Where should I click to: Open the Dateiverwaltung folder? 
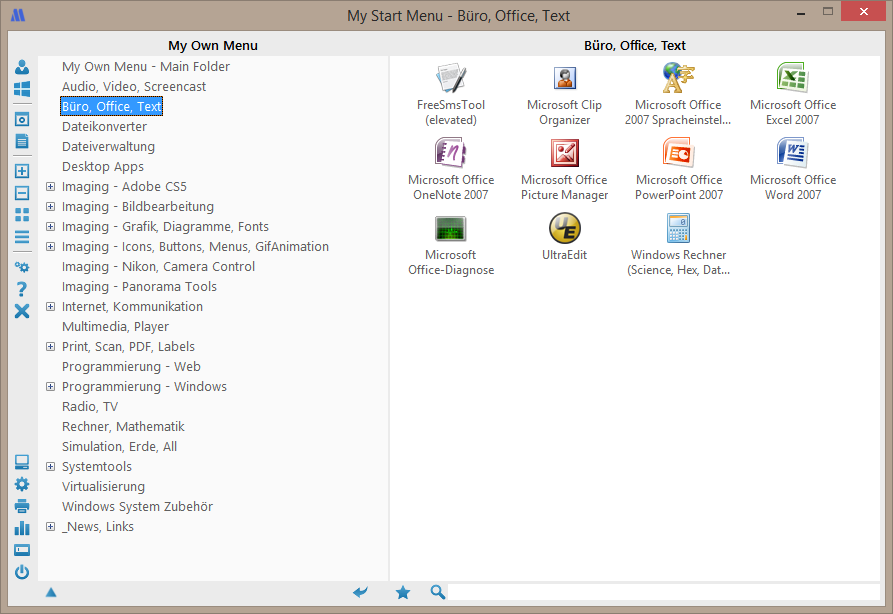pyautogui.click(x=108, y=146)
